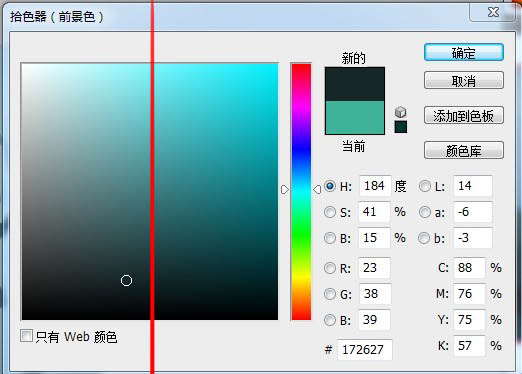This screenshot has width=522, height=374.
Task: Click the 度 degree unit label
Action: (400, 186)
